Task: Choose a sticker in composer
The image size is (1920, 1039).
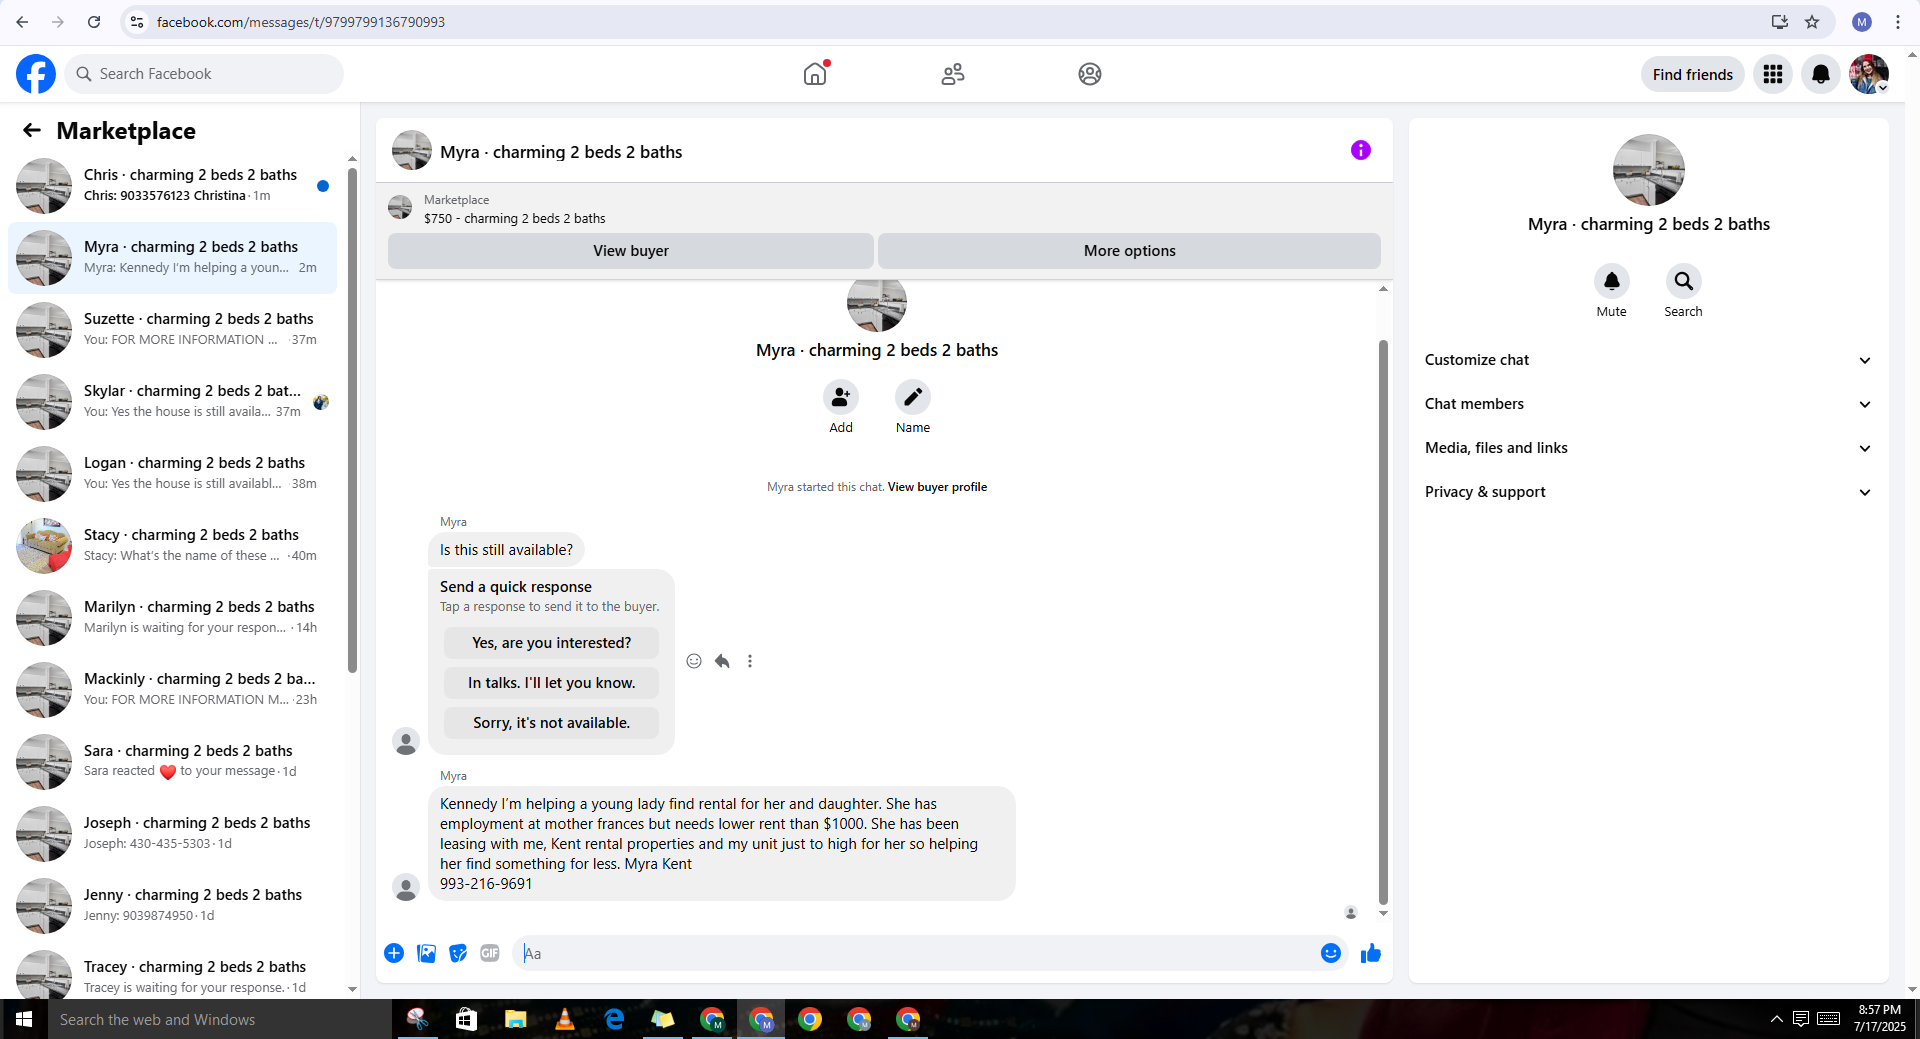Action: pos(458,953)
